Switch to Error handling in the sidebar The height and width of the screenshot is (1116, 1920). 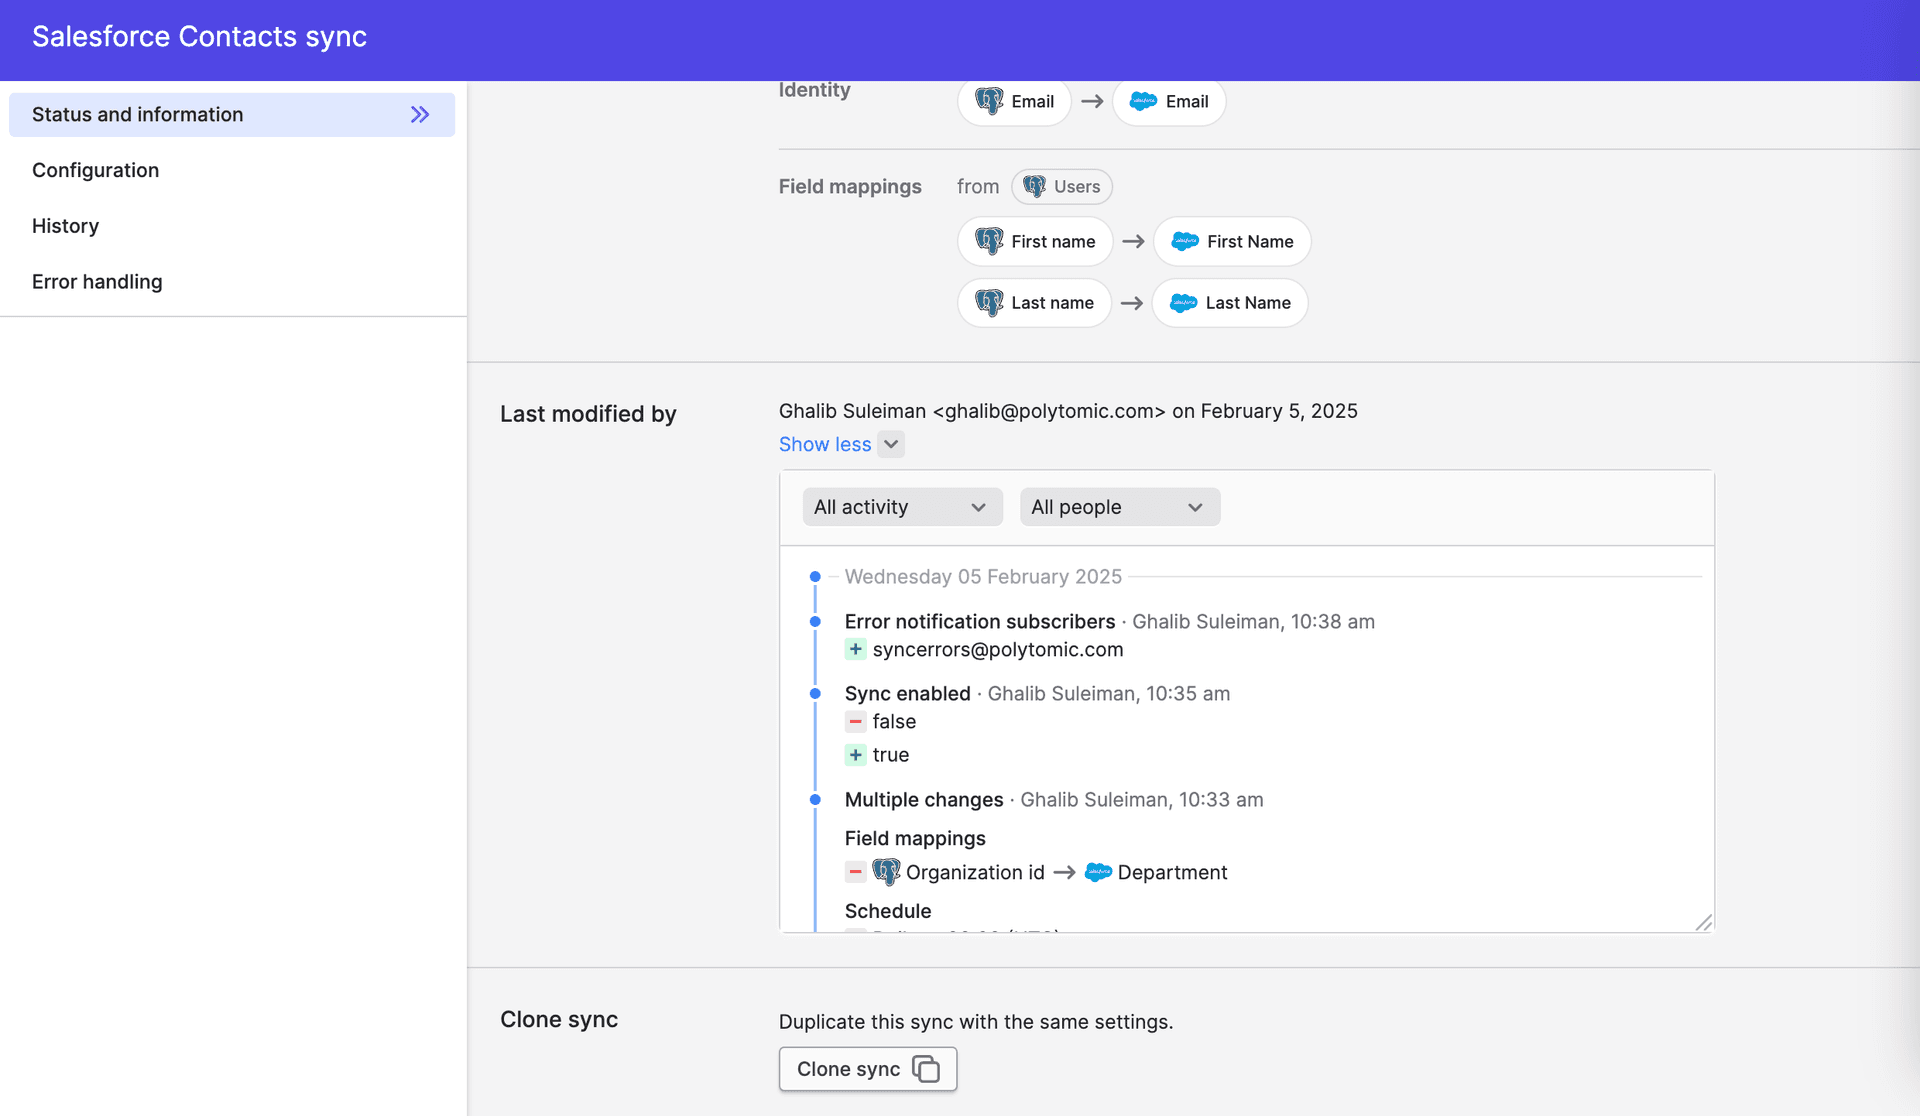click(97, 282)
